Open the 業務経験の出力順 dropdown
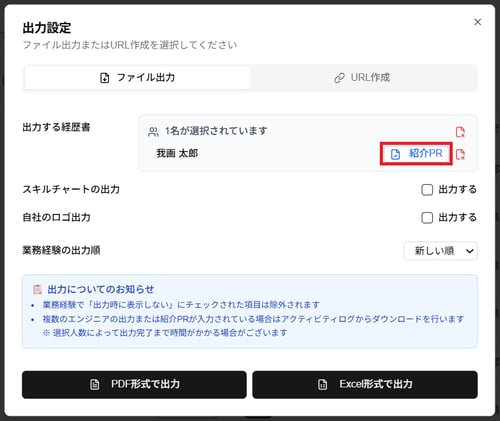Viewport: 500px width, 421px height. 440,251
